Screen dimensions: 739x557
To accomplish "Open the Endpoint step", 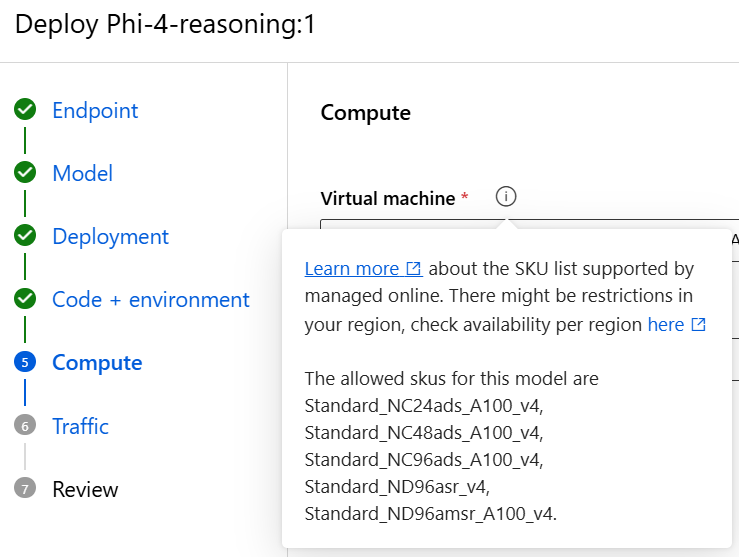I will (x=95, y=110).
